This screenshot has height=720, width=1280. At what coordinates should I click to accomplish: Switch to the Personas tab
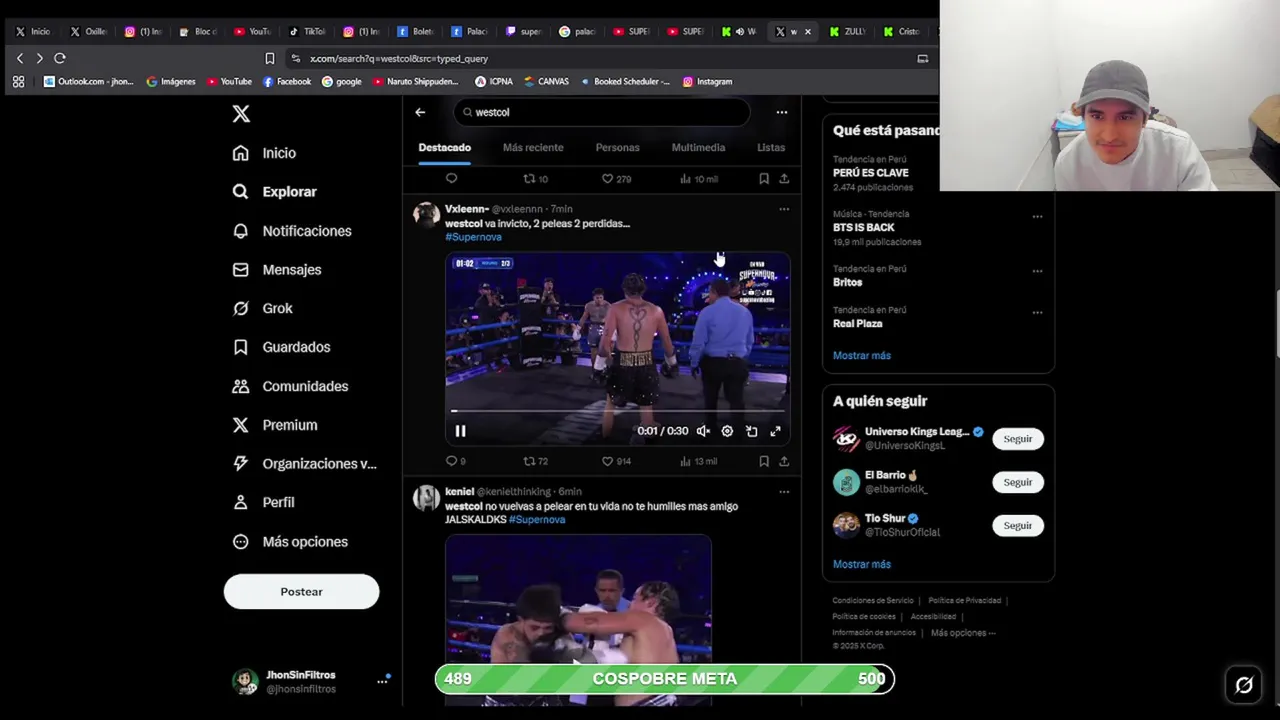[x=617, y=148]
